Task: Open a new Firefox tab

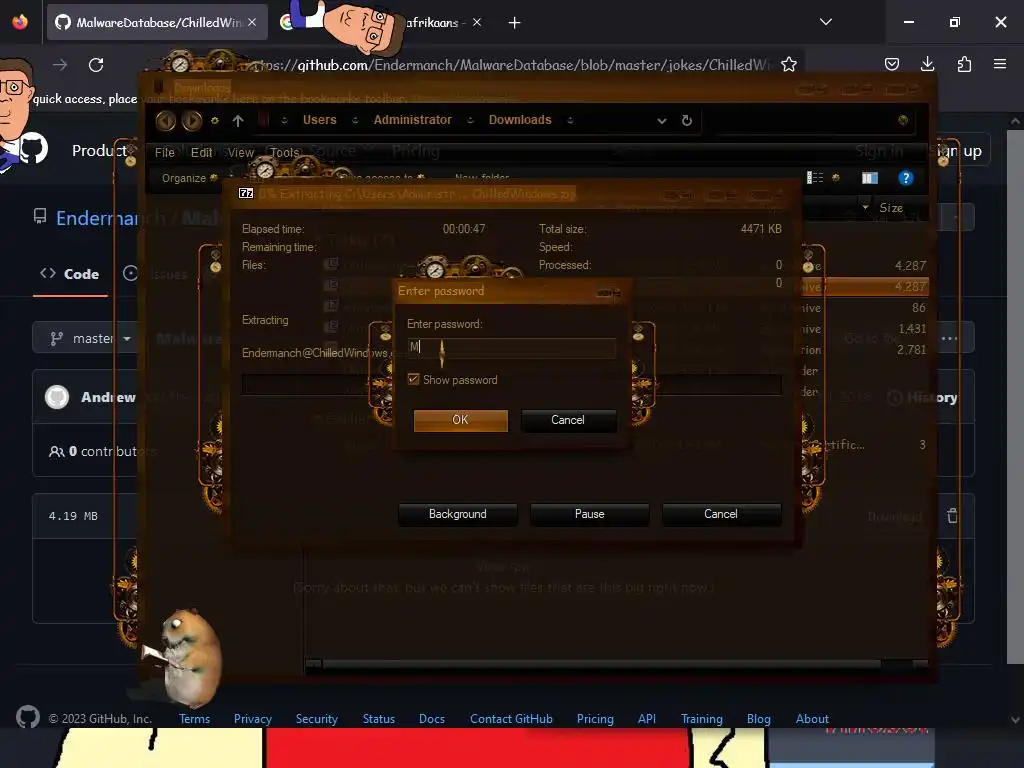Action: (515, 23)
